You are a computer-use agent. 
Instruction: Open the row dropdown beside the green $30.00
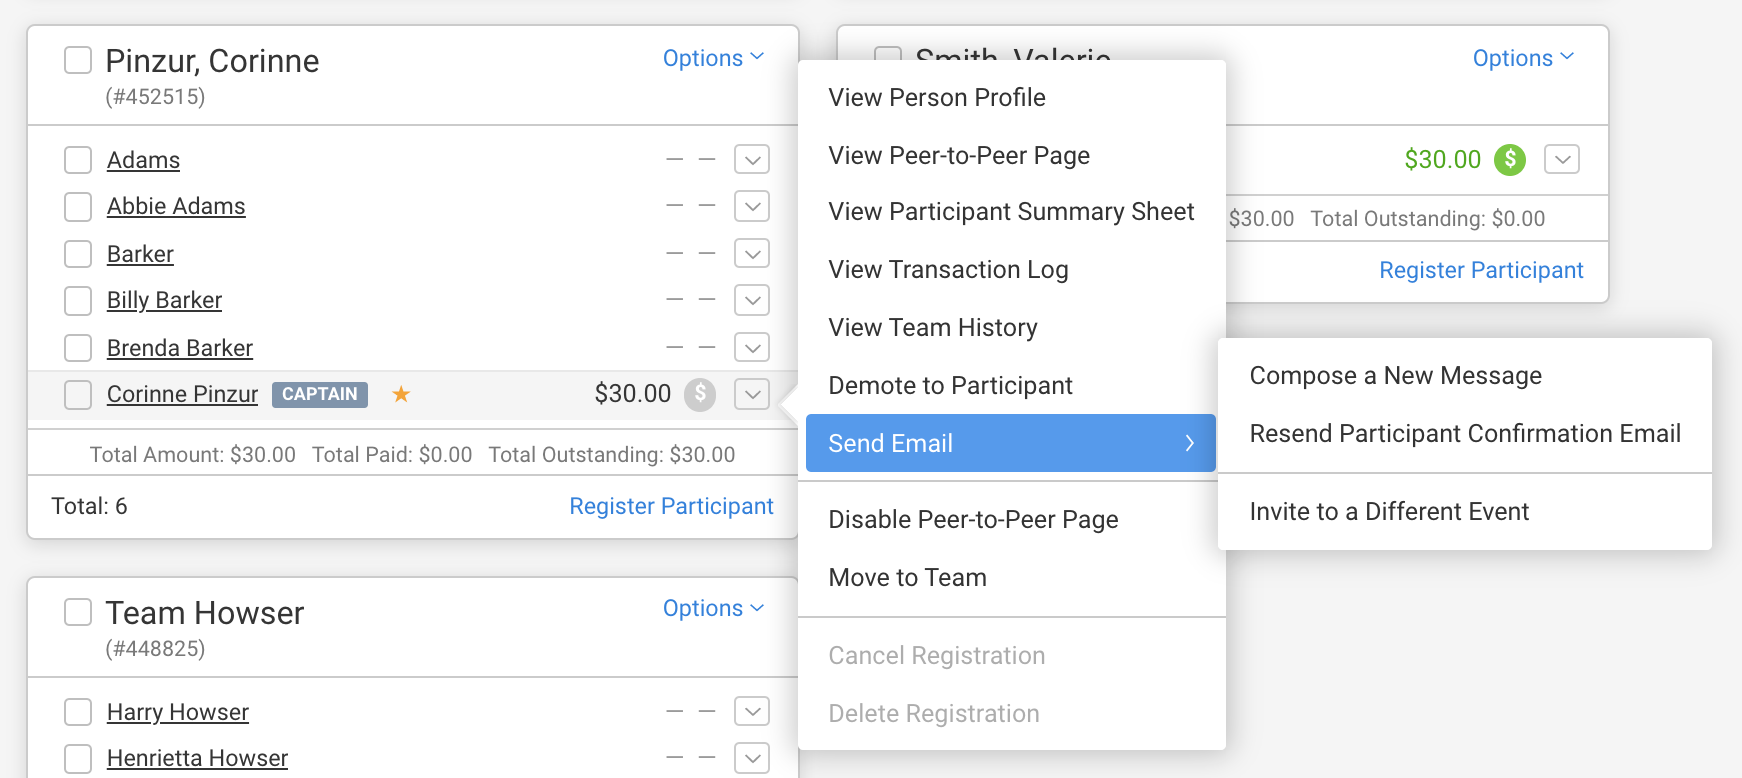(x=1562, y=159)
